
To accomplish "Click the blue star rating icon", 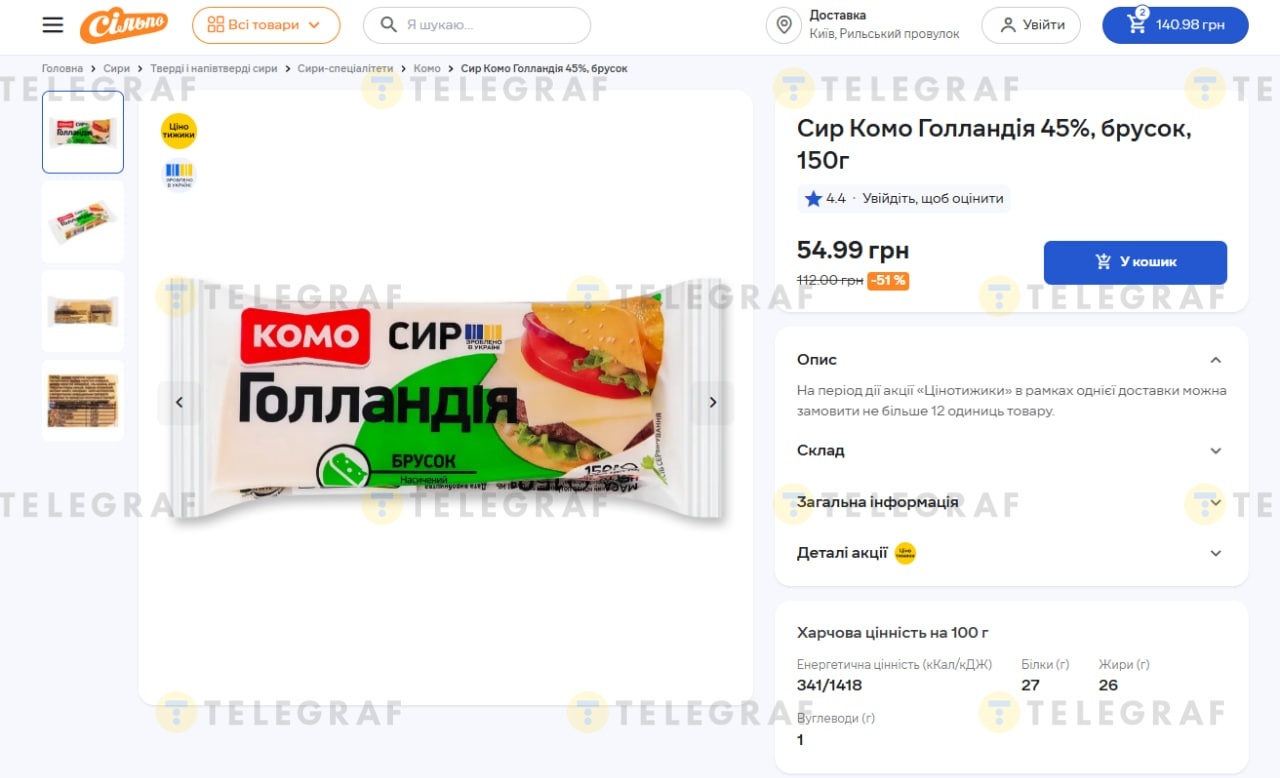I will click(813, 198).
